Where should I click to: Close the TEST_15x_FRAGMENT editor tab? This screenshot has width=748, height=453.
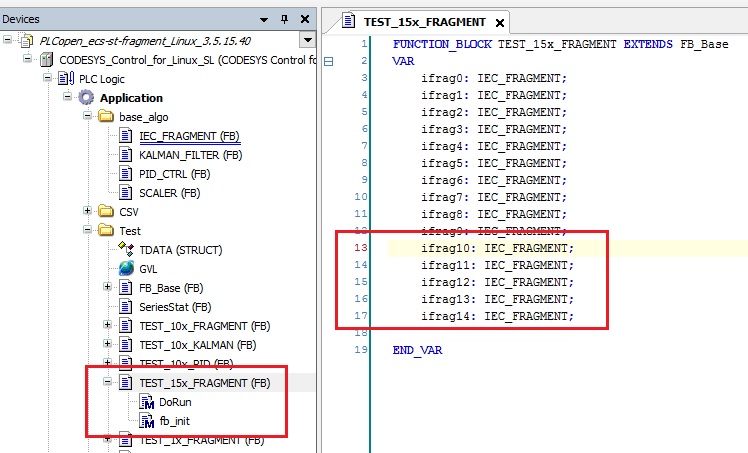point(500,22)
